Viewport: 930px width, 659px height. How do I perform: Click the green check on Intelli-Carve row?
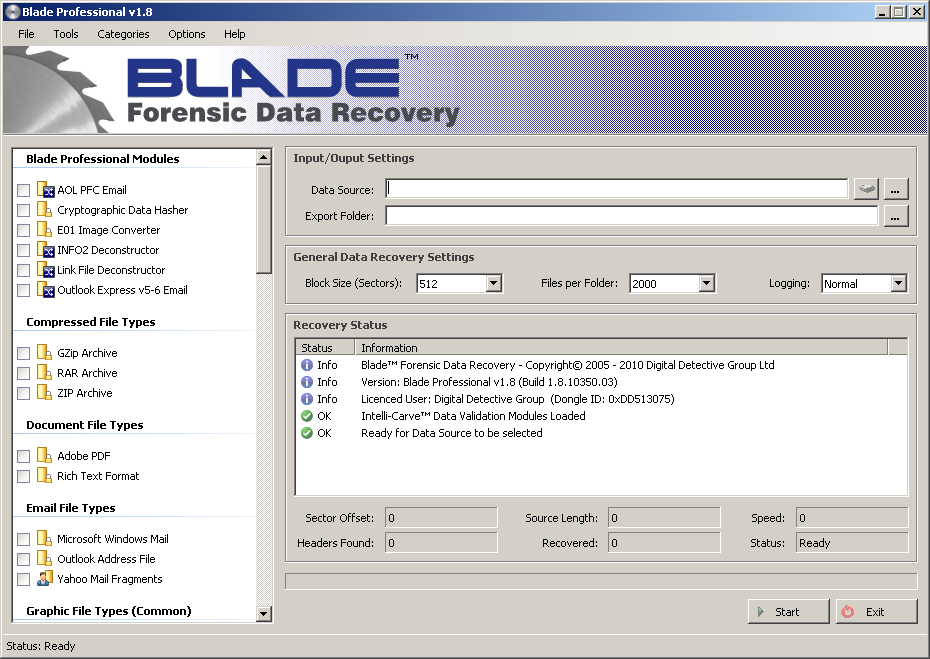307,416
